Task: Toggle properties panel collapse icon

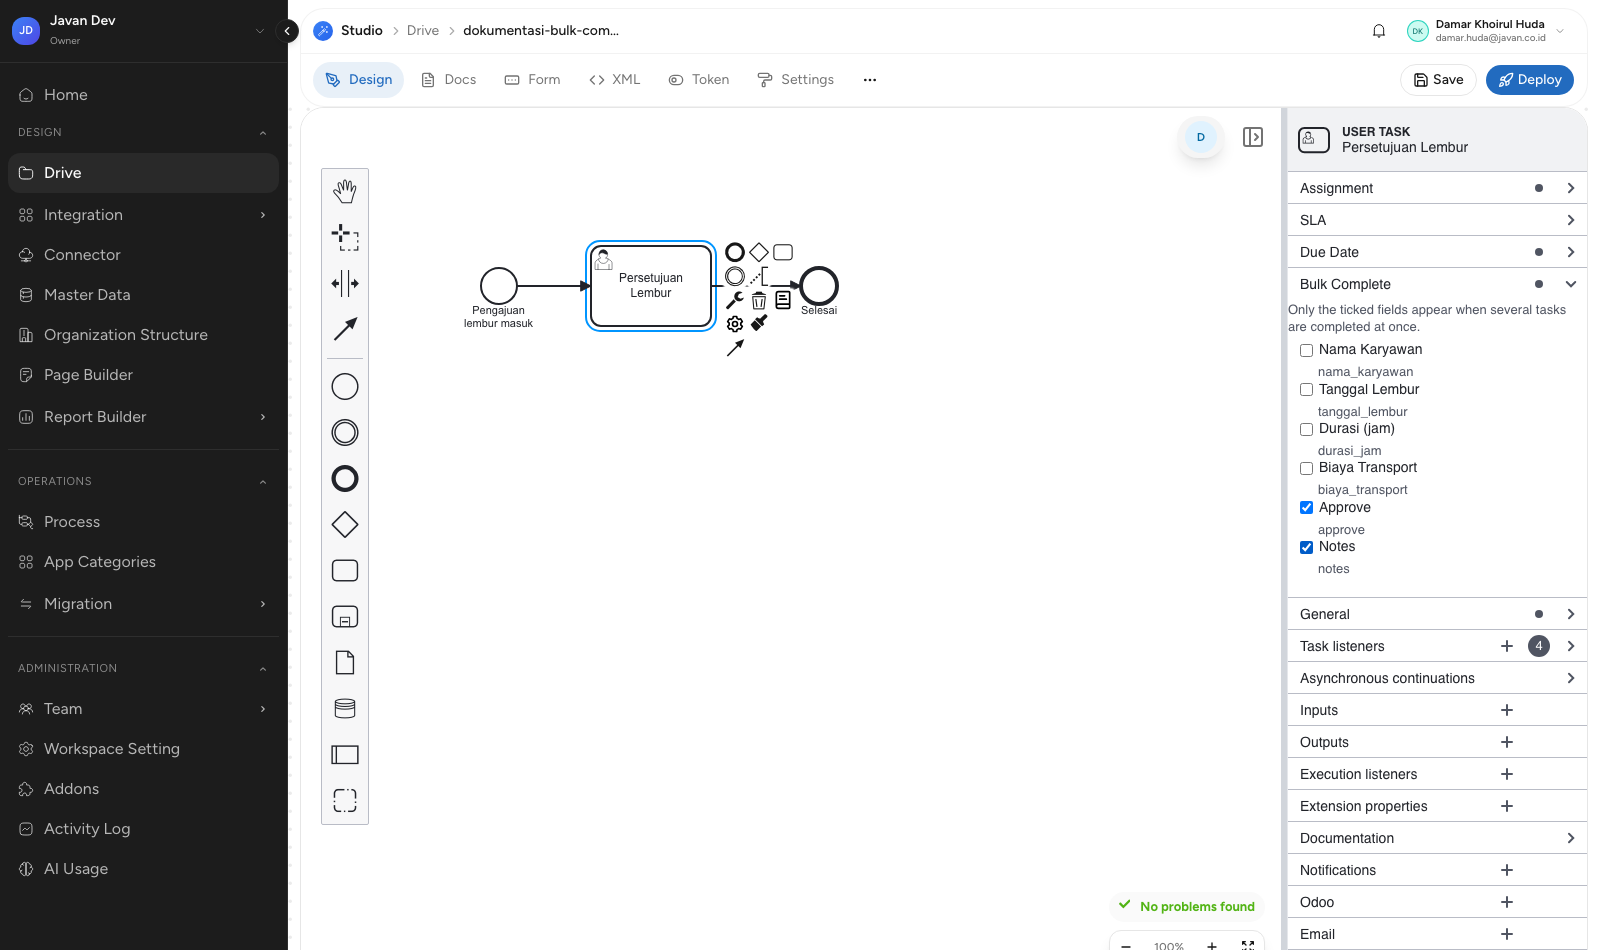Action: coord(1253,137)
